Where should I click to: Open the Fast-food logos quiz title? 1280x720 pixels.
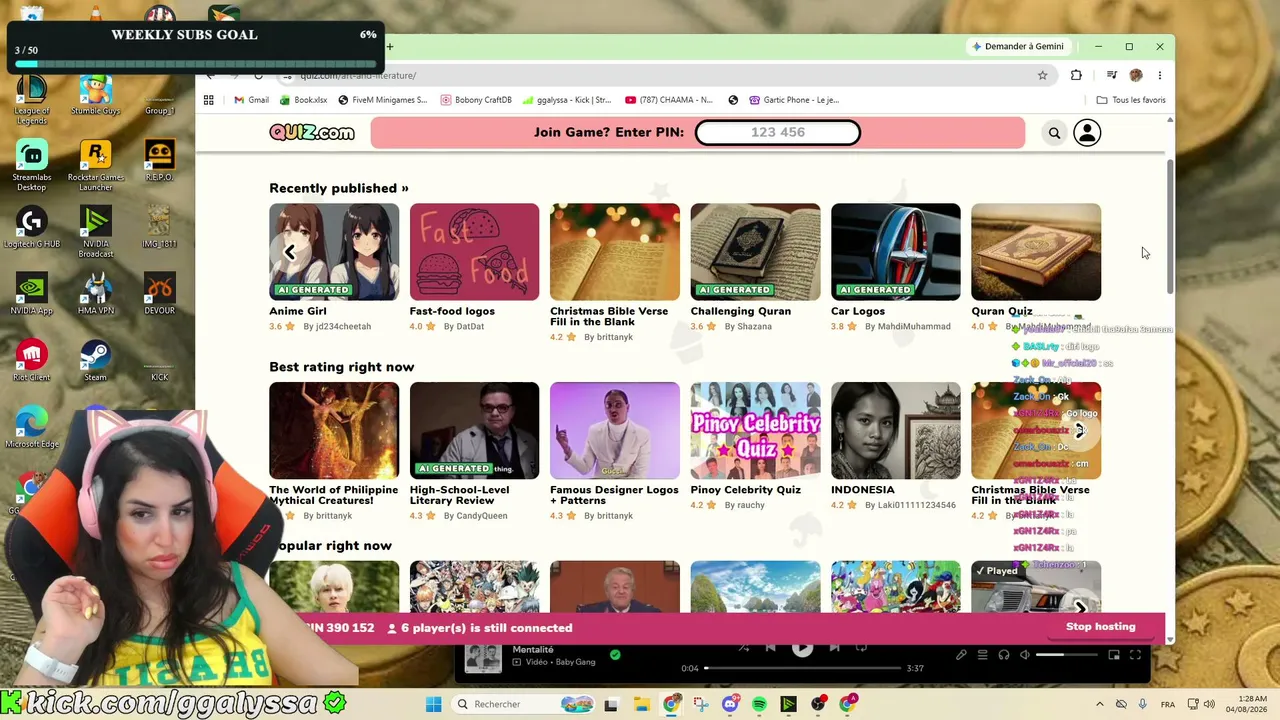tap(452, 311)
